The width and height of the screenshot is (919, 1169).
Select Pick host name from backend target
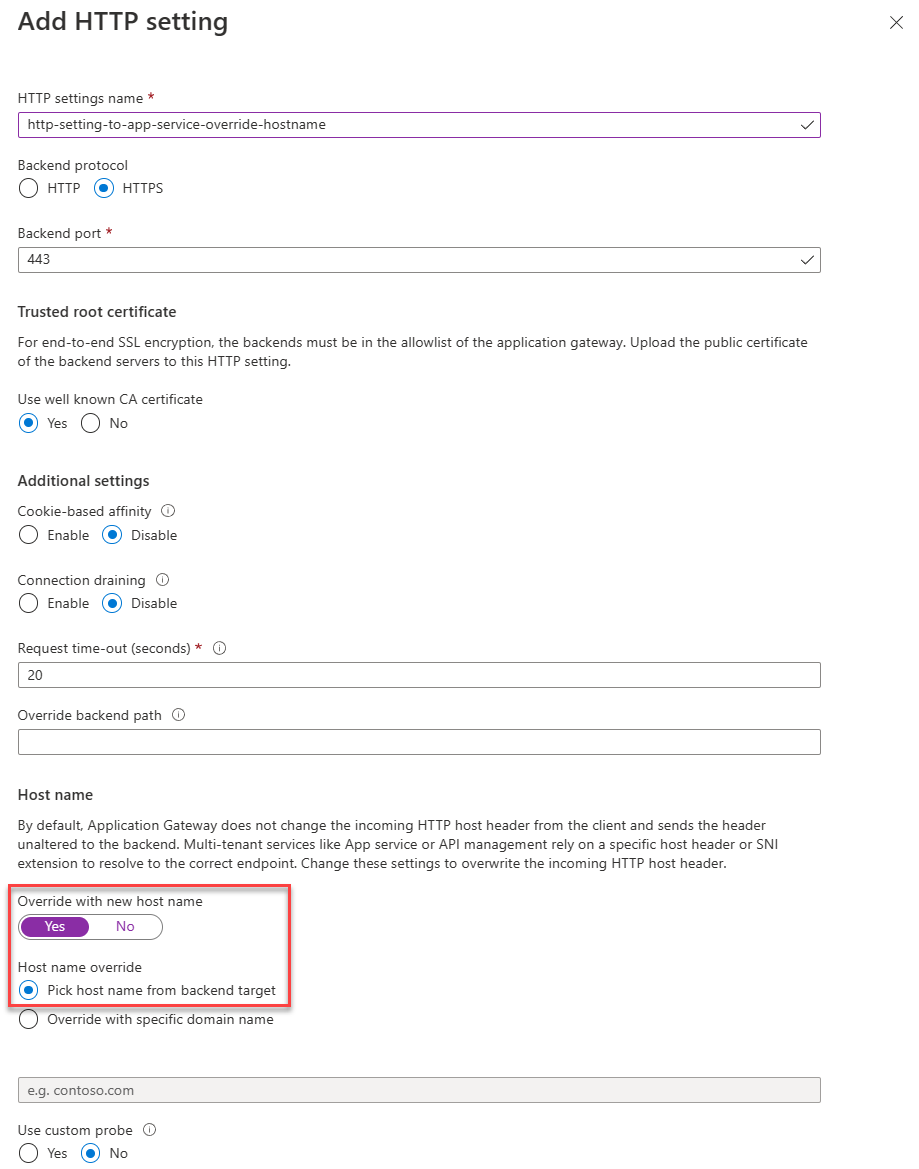28,991
